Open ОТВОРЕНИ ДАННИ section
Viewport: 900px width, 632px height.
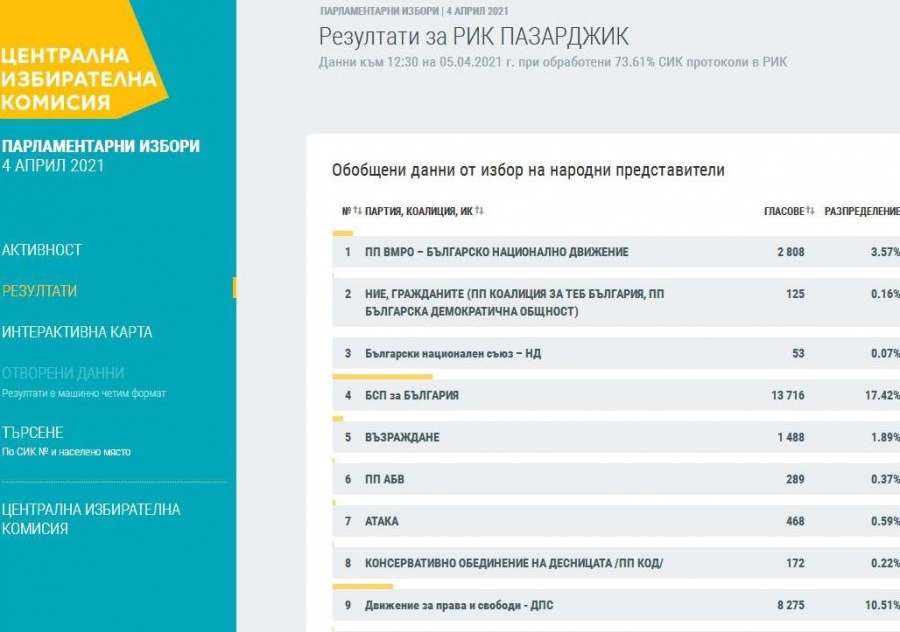63,373
